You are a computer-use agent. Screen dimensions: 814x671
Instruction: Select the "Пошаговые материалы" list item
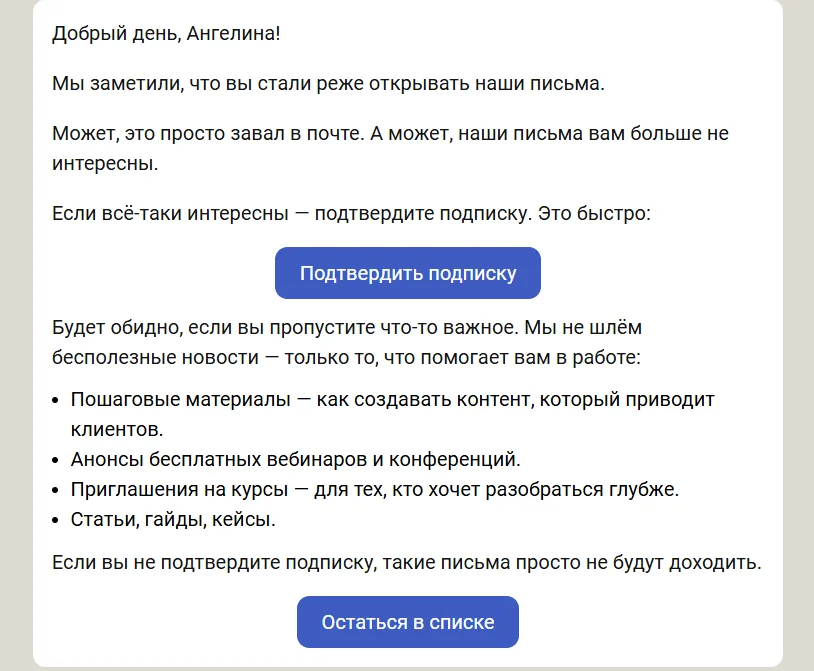392,400
